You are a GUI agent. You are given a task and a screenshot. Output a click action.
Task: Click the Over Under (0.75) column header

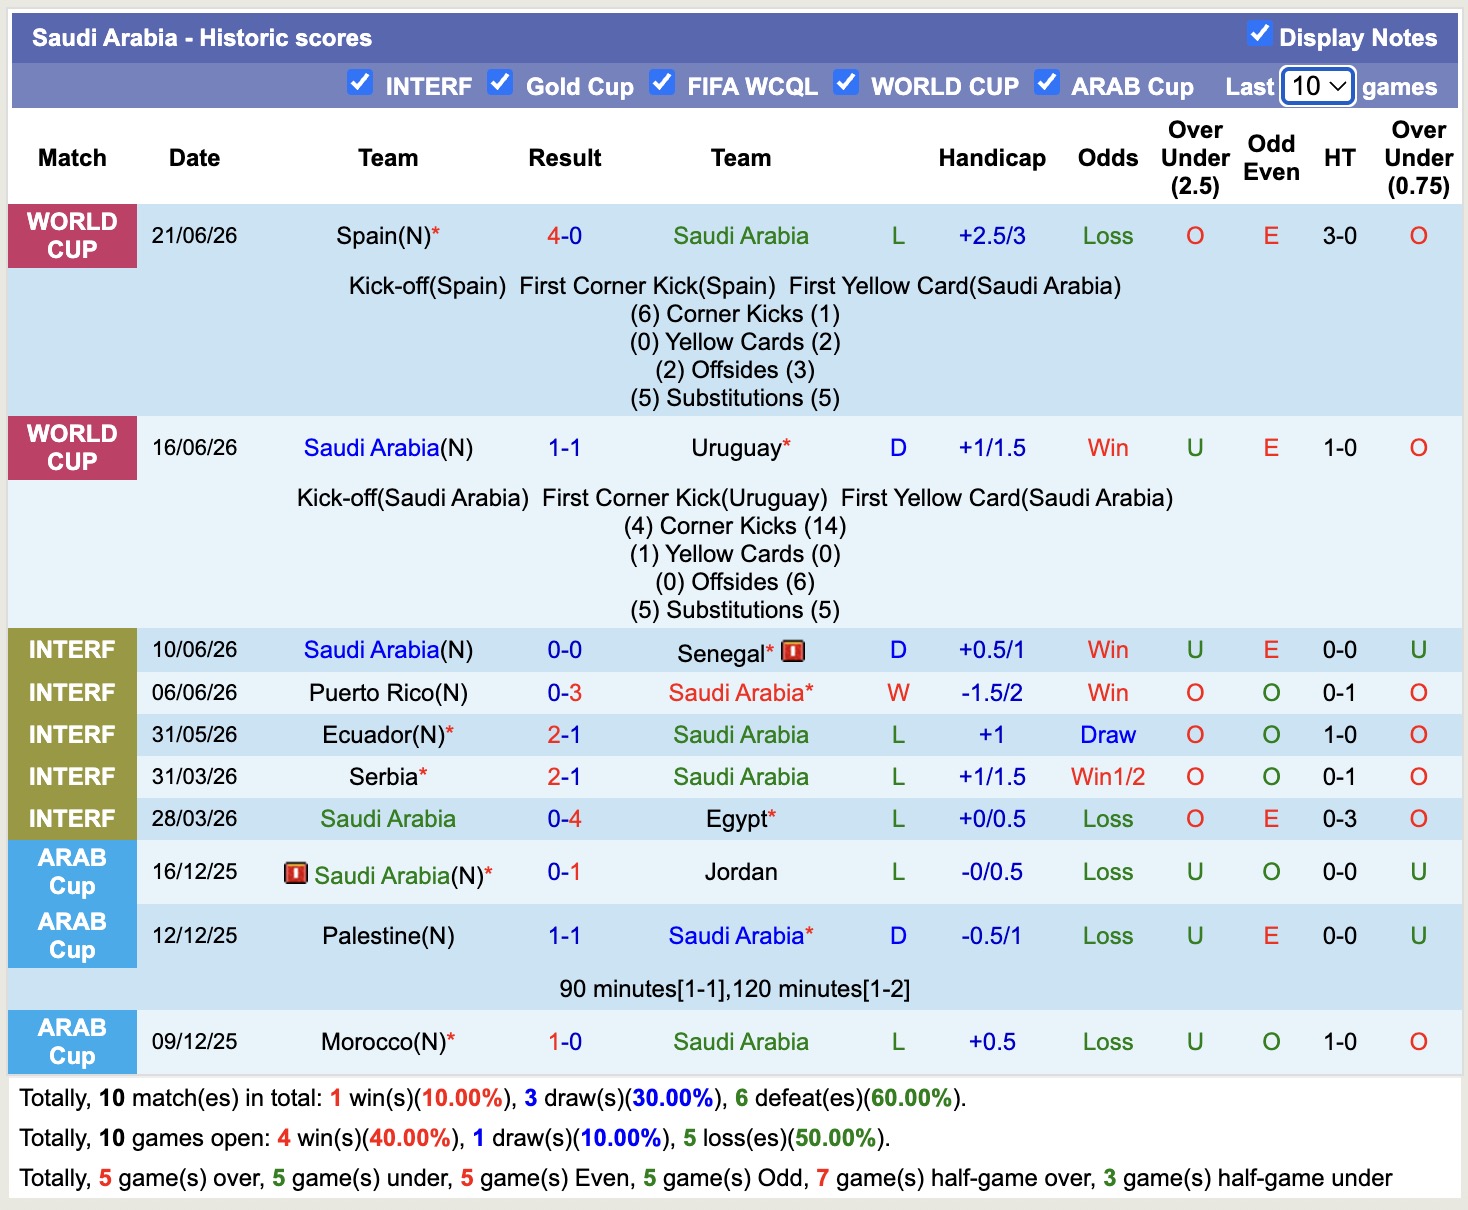coord(1419,158)
